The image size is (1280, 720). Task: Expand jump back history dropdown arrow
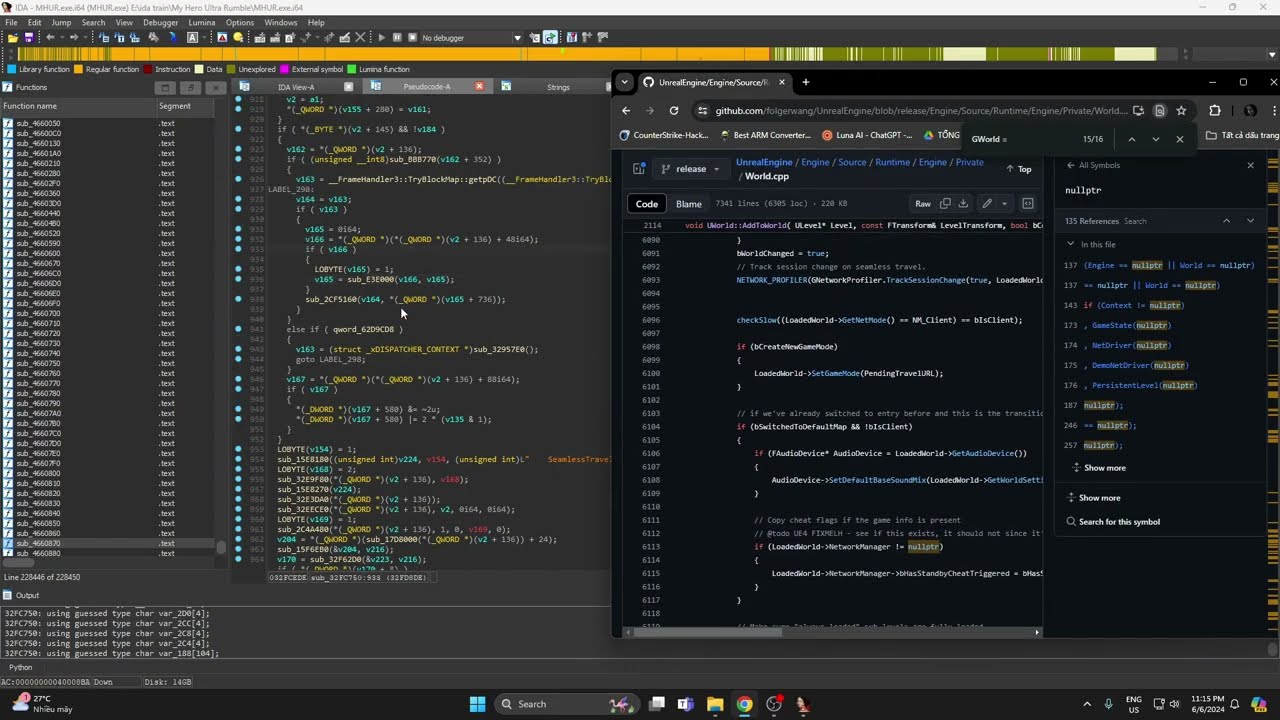pyautogui.click(x=62, y=37)
